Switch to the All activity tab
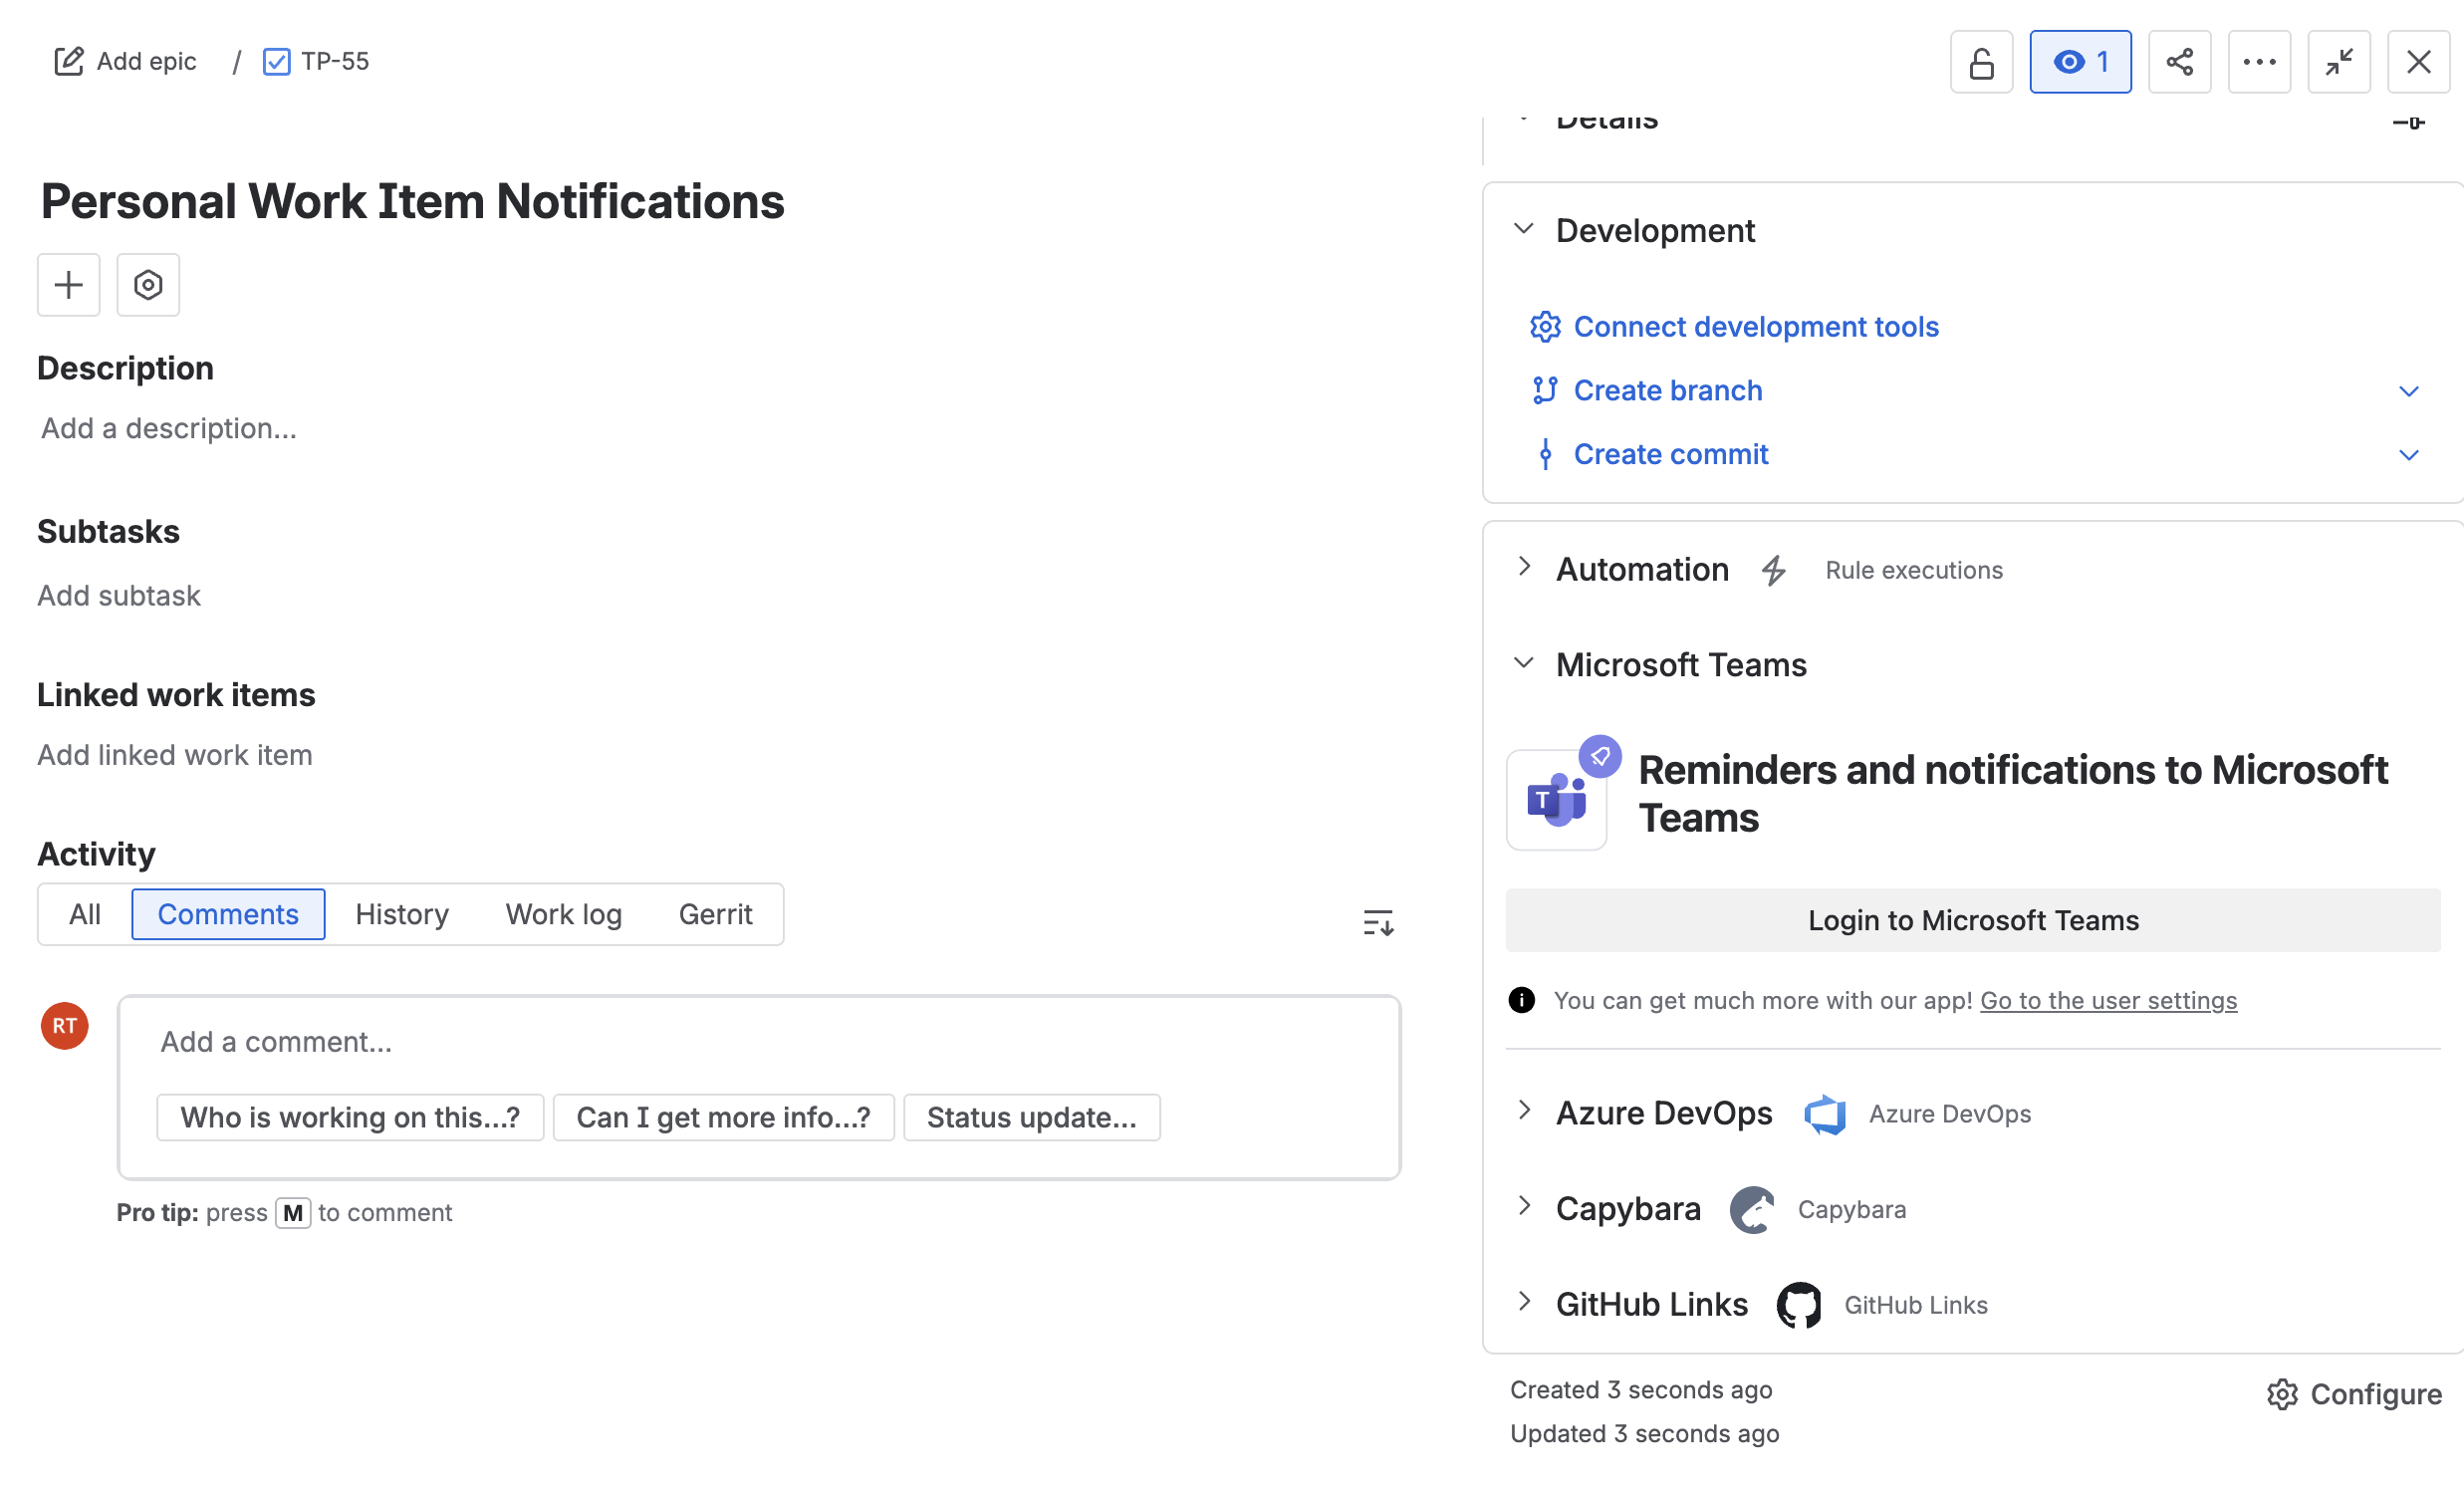Image resolution: width=2464 pixels, height=1488 pixels. (x=85, y=914)
